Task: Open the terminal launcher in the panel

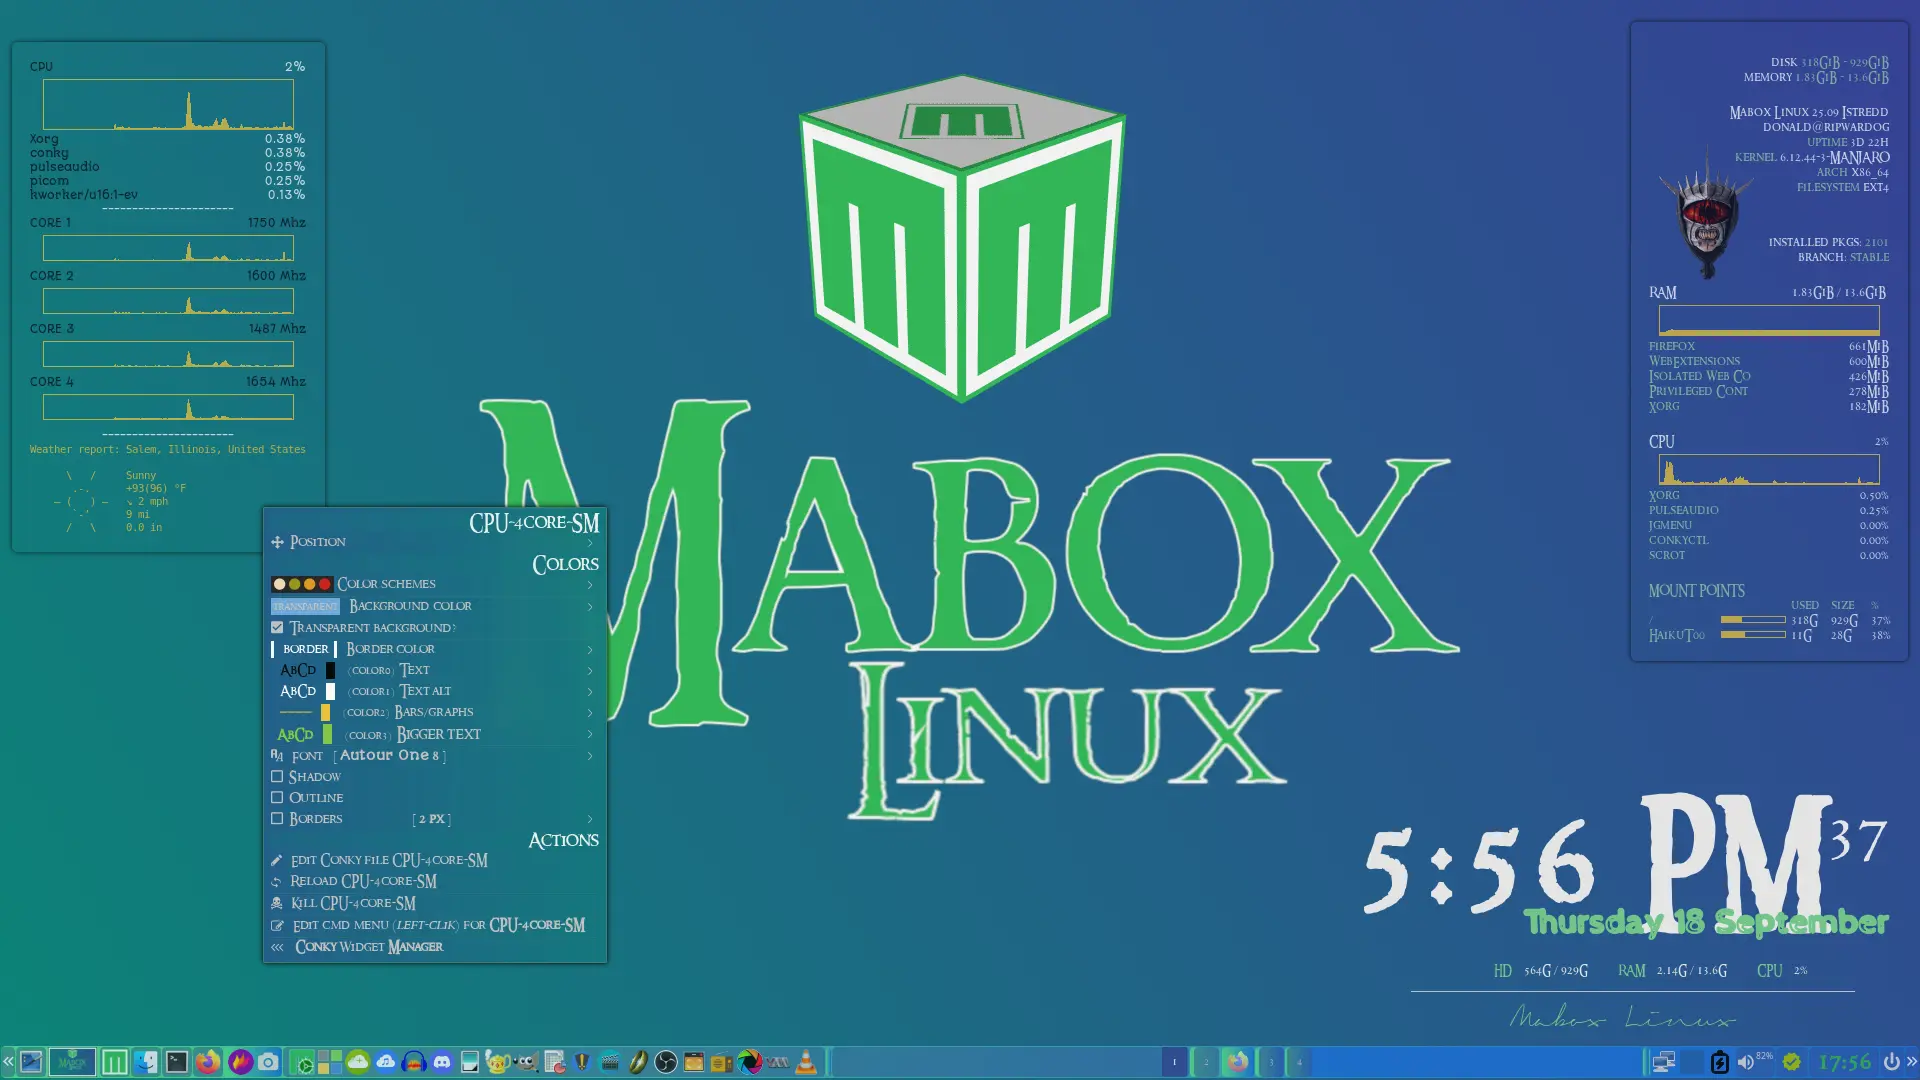Action: [176, 1062]
